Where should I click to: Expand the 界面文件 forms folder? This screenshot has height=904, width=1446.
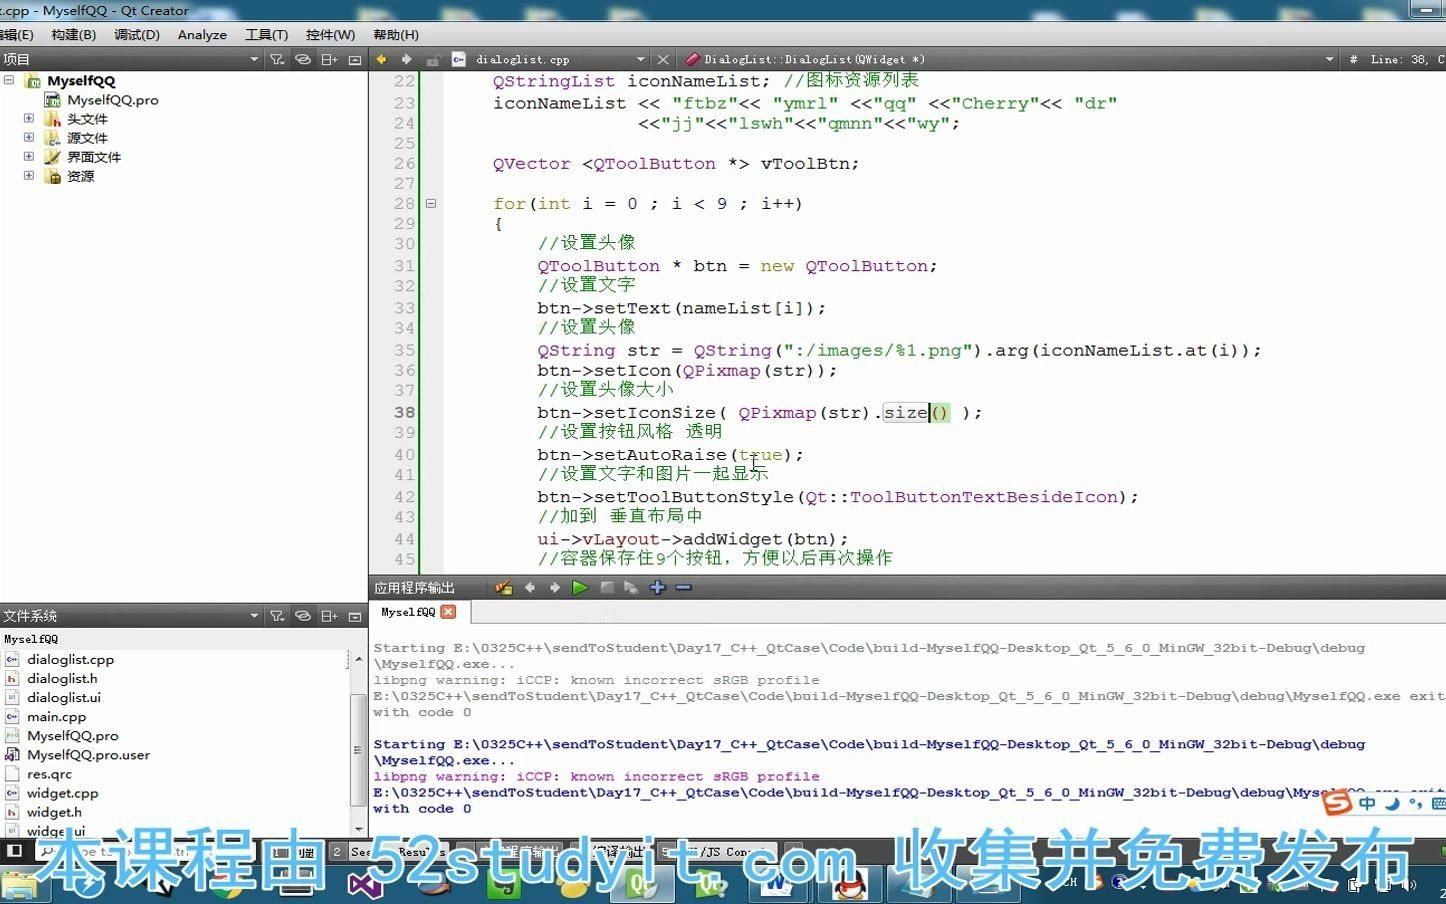click(x=29, y=156)
